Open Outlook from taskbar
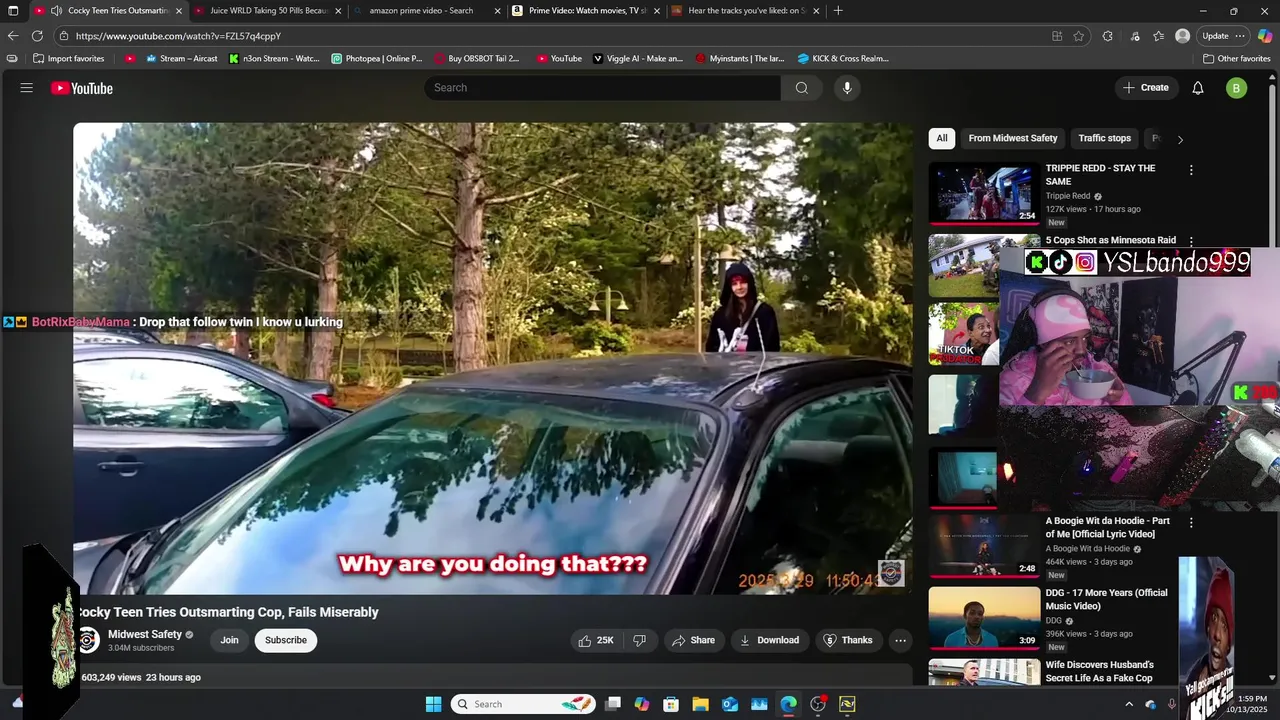Screen dimensions: 1280x720 pyautogui.click(x=730, y=704)
